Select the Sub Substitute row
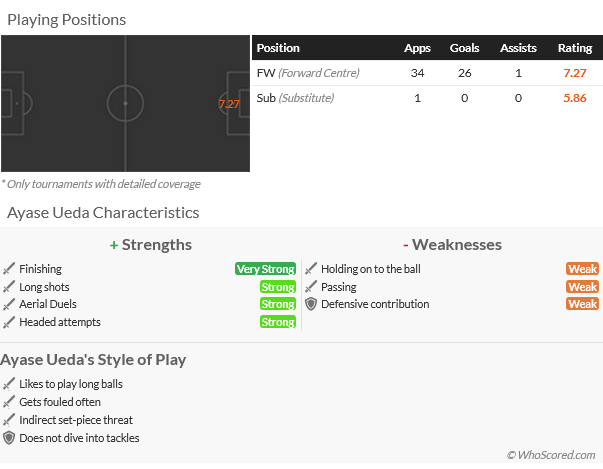This screenshot has height=469, width=603. [426, 98]
